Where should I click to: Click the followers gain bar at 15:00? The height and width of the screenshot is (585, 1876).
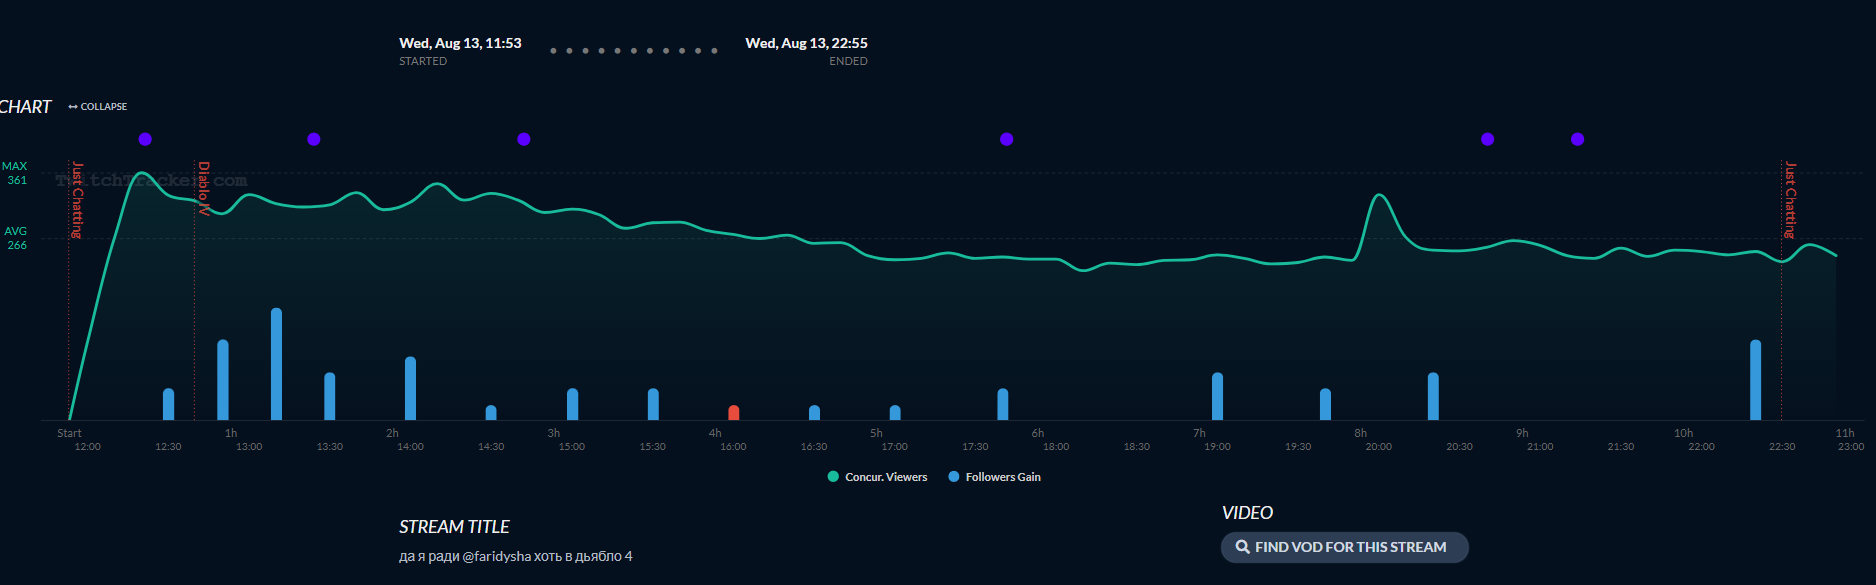(x=572, y=404)
